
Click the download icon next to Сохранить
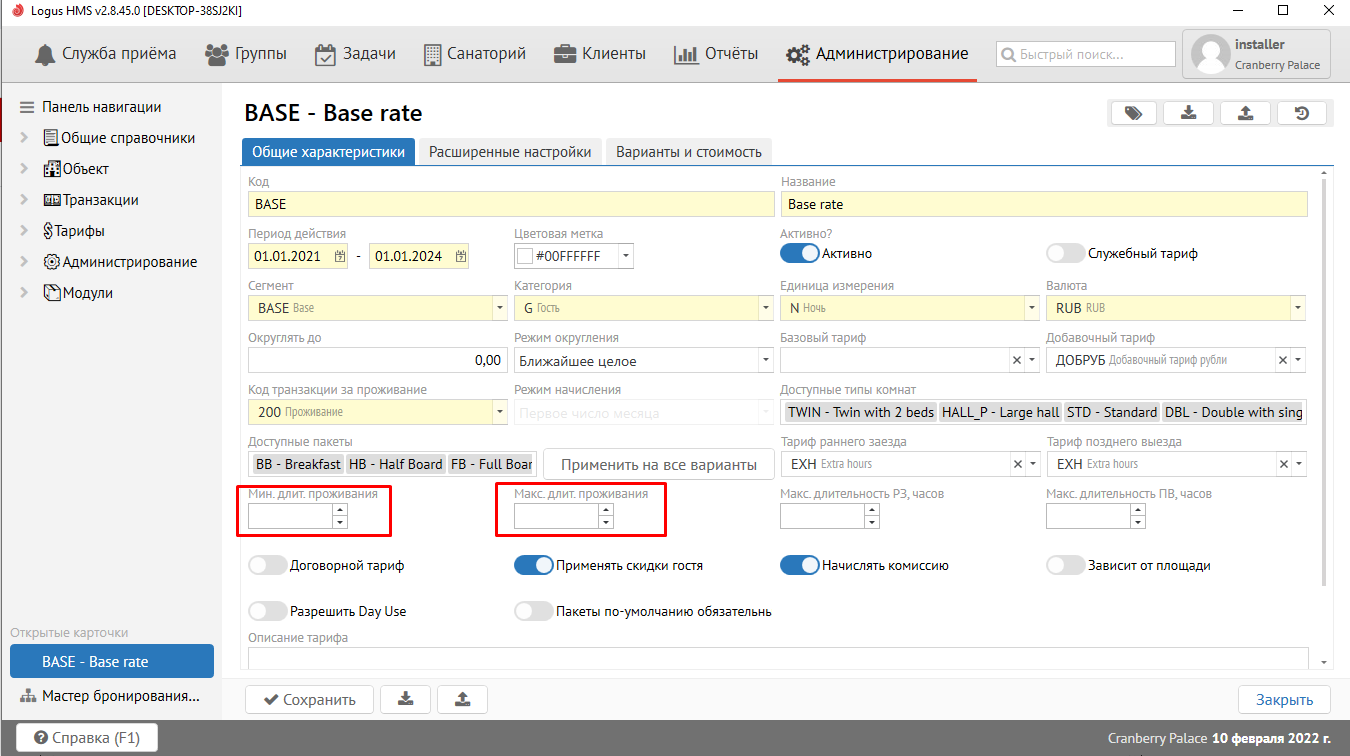(405, 699)
